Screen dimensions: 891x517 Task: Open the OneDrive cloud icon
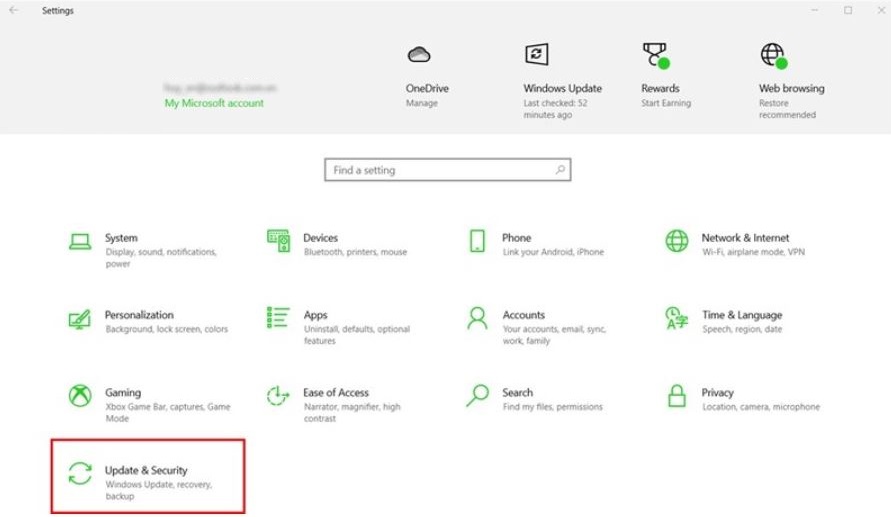click(419, 55)
